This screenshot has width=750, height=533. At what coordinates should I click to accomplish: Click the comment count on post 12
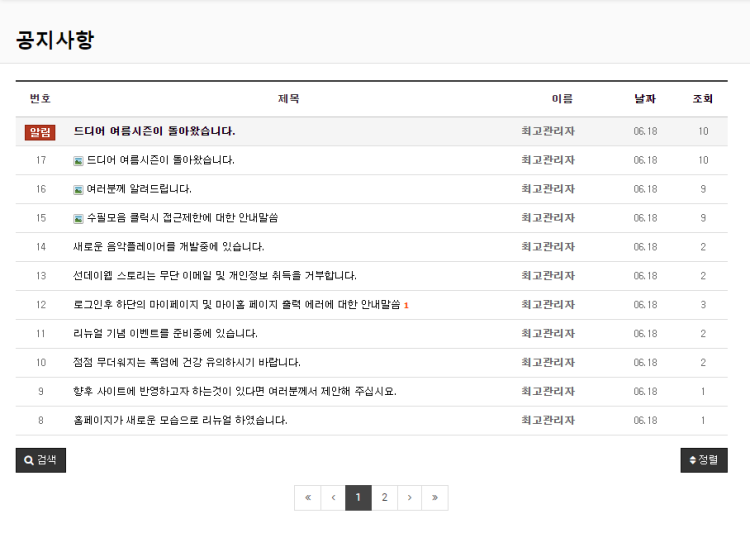407,305
